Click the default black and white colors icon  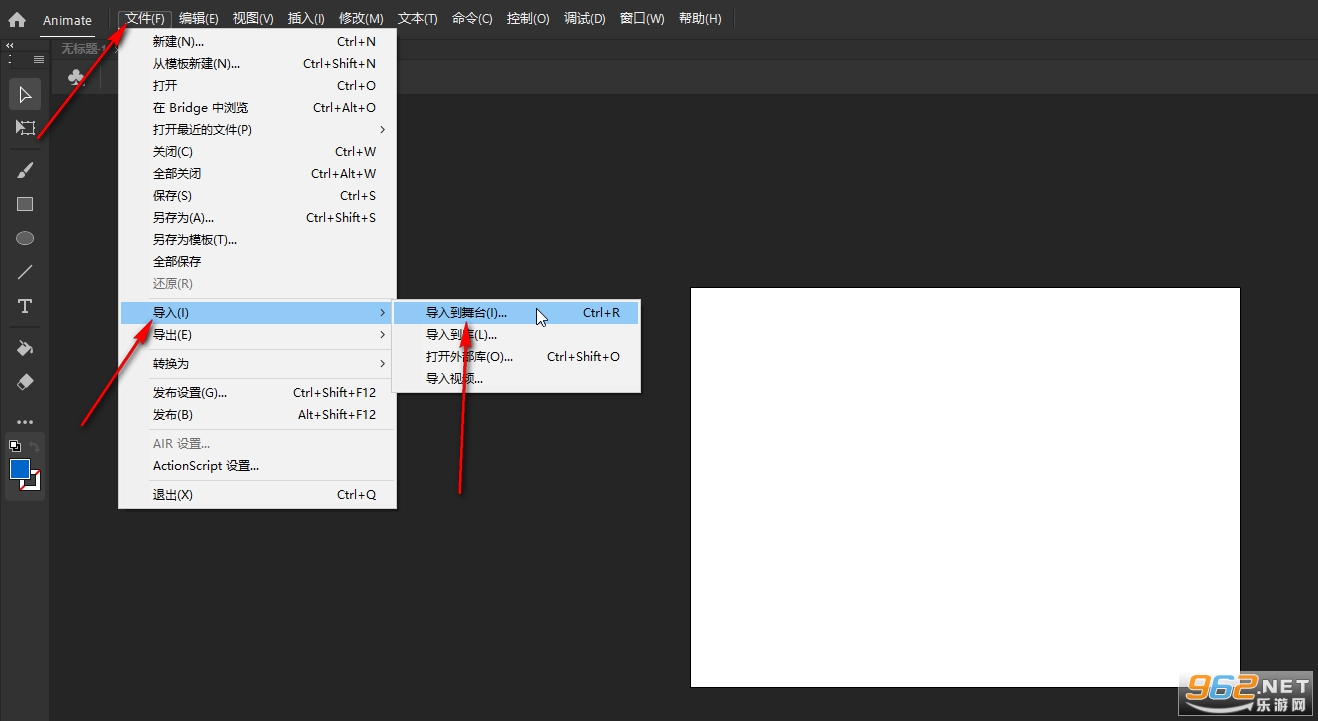click(x=15, y=446)
